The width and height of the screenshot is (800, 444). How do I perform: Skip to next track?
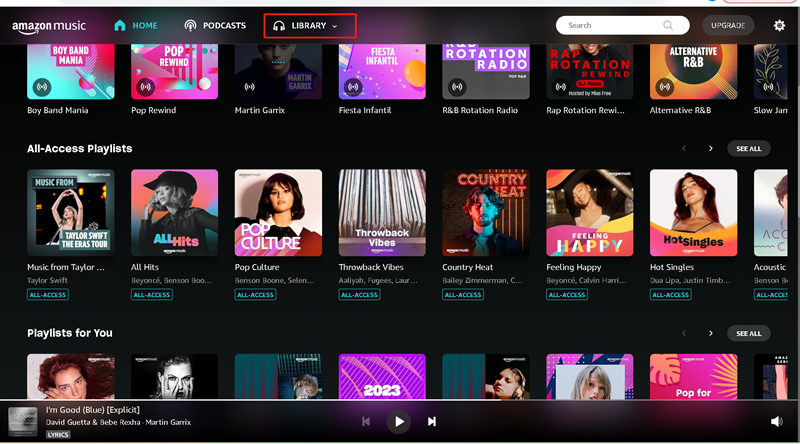432,422
